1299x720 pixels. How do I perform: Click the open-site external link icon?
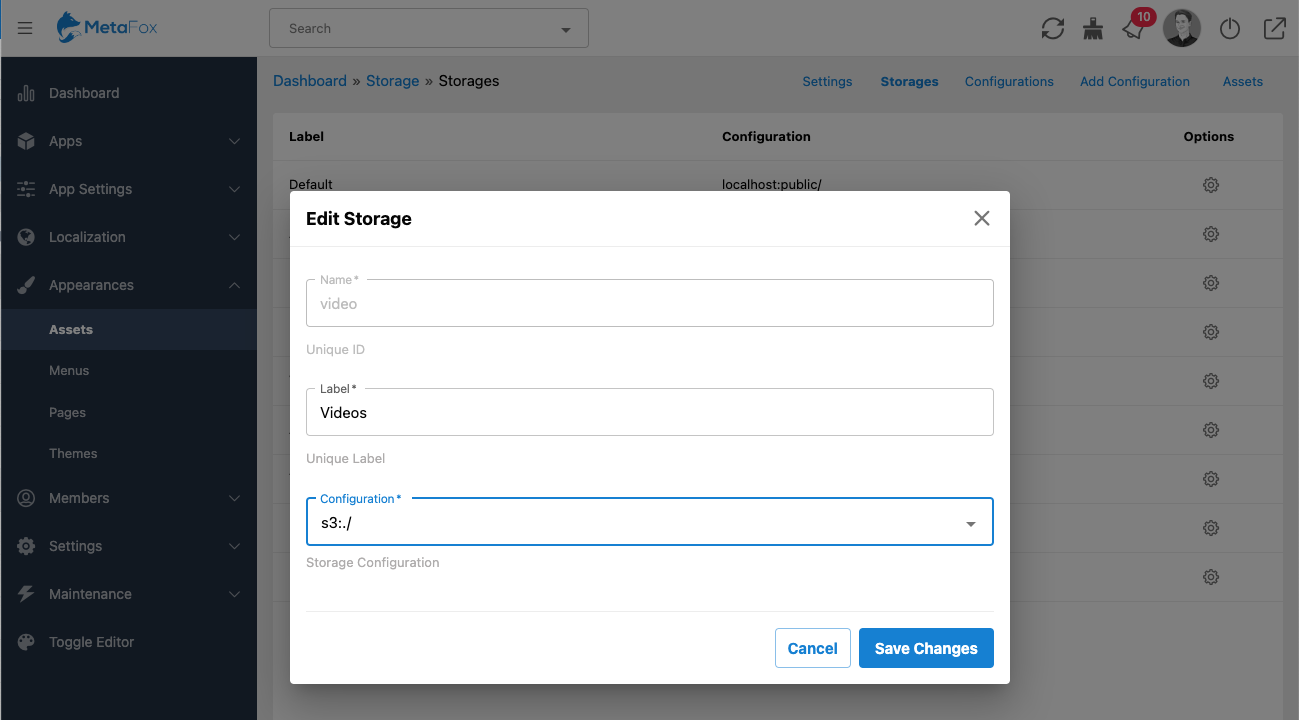click(x=1274, y=29)
